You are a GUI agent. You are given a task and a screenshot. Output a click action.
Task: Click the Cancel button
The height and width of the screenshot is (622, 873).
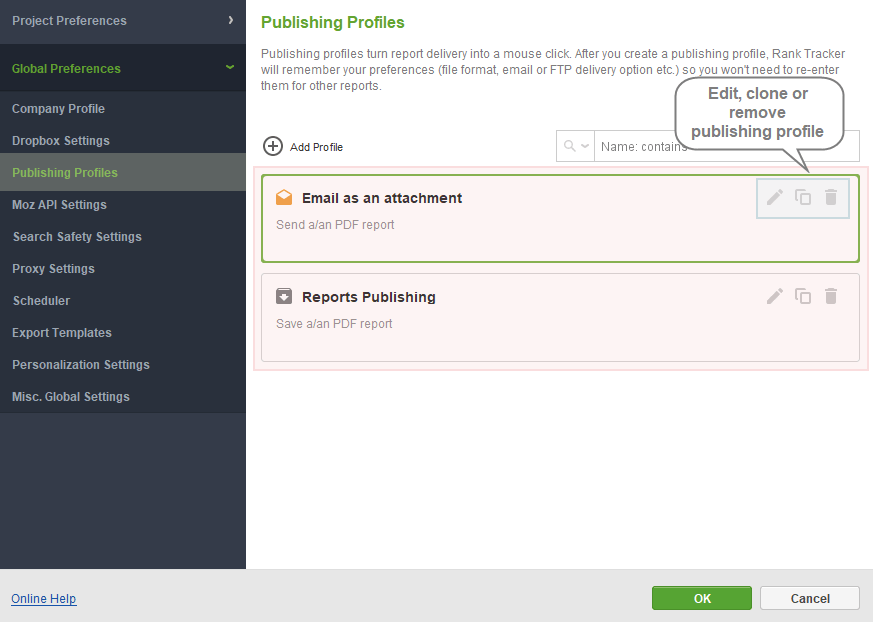coord(810,598)
